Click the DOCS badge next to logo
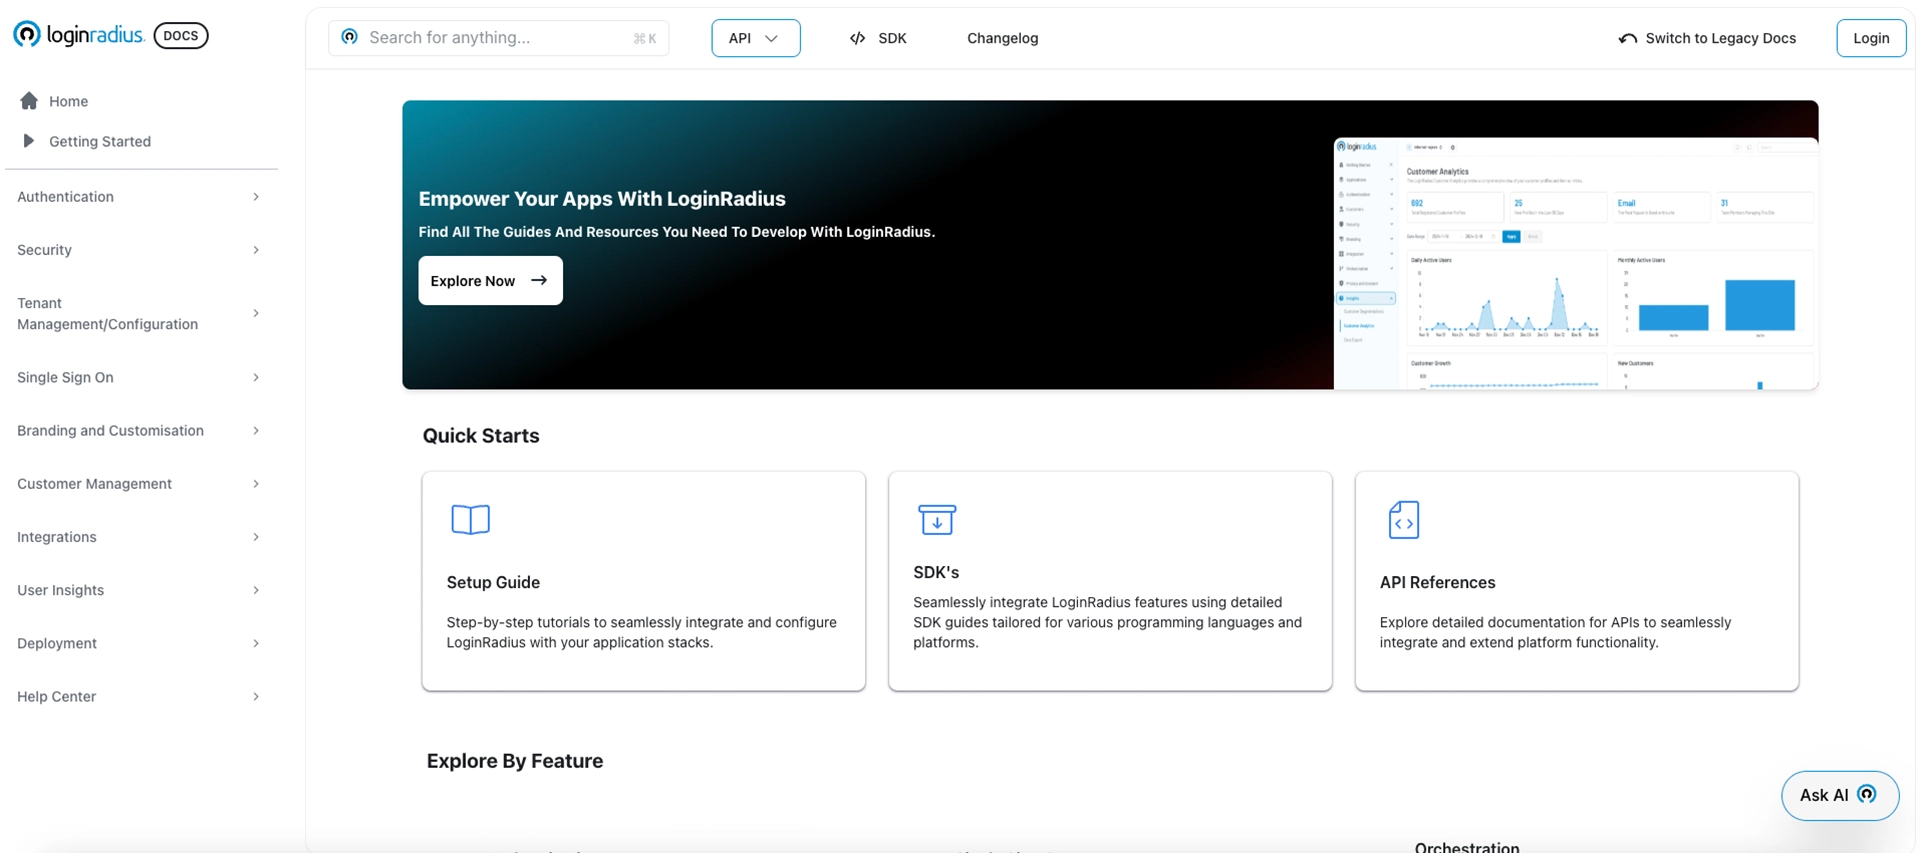The width and height of the screenshot is (1920, 853). pyautogui.click(x=181, y=35)
